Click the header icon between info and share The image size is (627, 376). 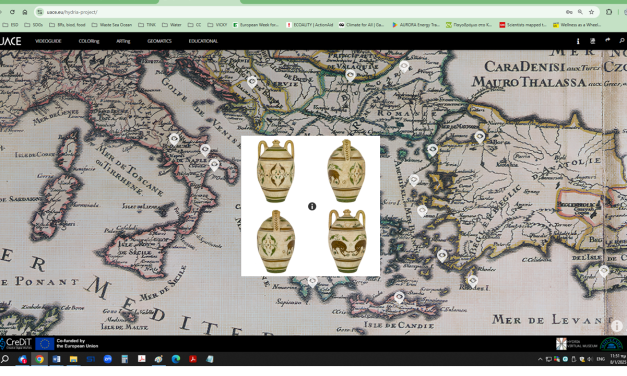point(593,41)
